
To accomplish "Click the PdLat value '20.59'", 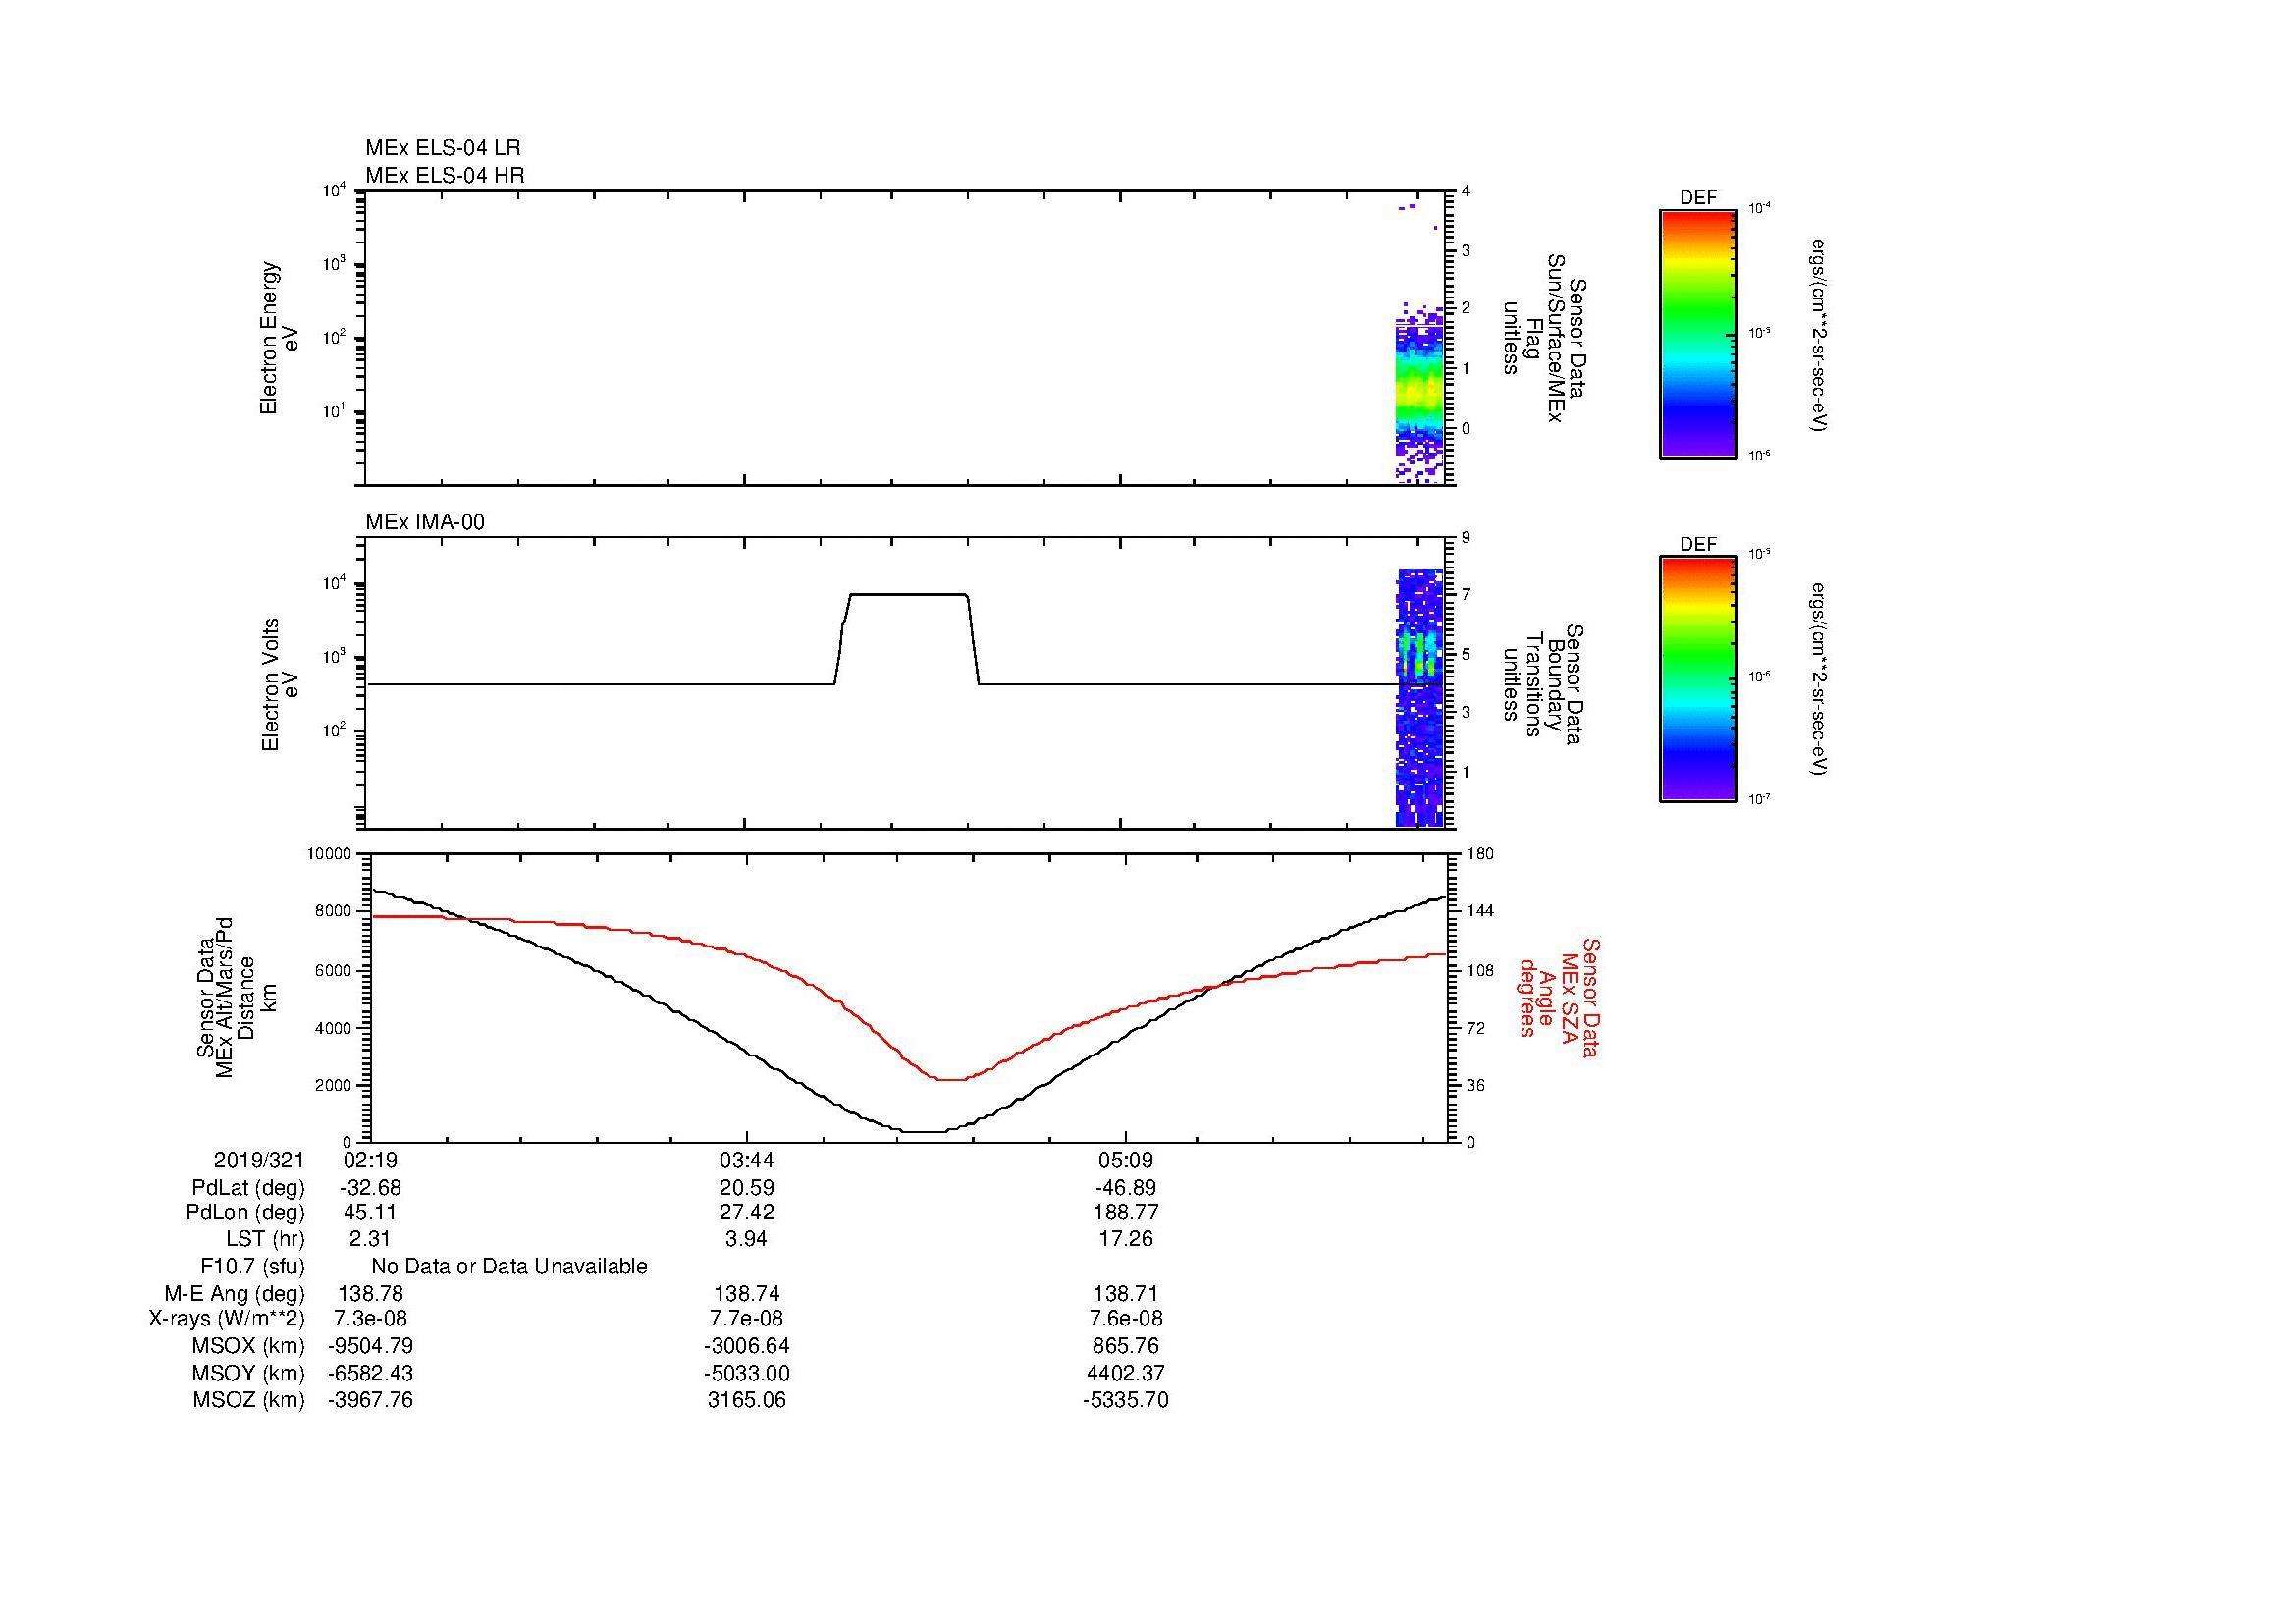I will point(747,1188).
